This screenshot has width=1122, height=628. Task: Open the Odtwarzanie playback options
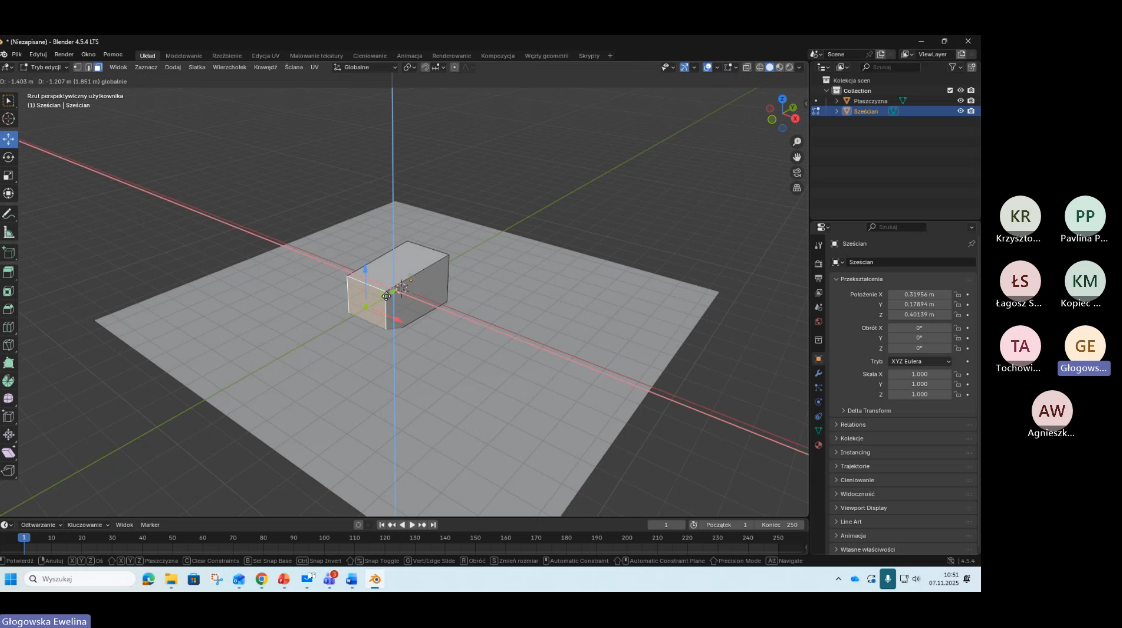pyautogui.click(x=40, y=524)
